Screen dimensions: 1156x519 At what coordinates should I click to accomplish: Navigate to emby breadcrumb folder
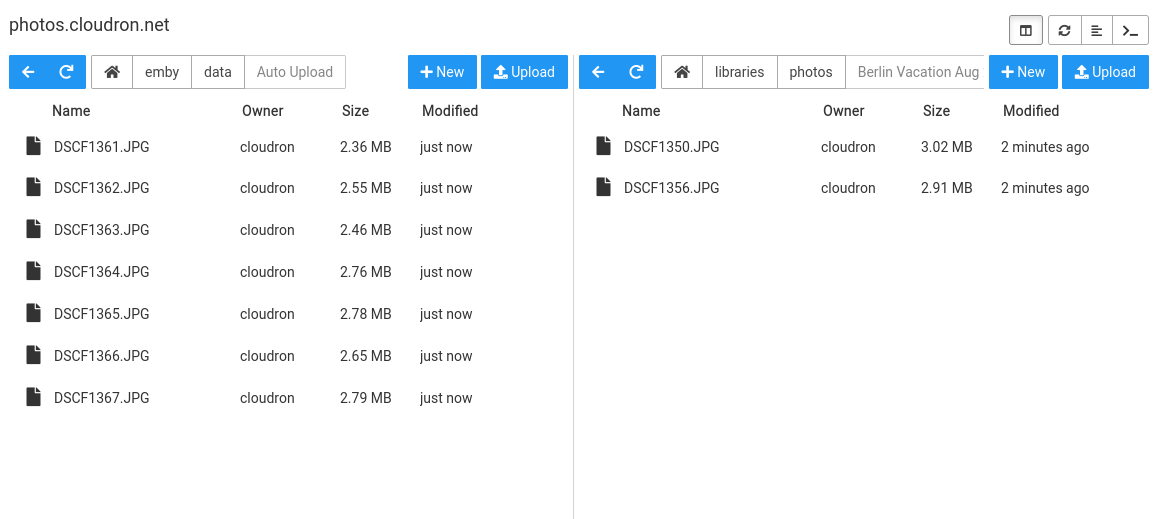pyautogui.click(x=162, y=72)
